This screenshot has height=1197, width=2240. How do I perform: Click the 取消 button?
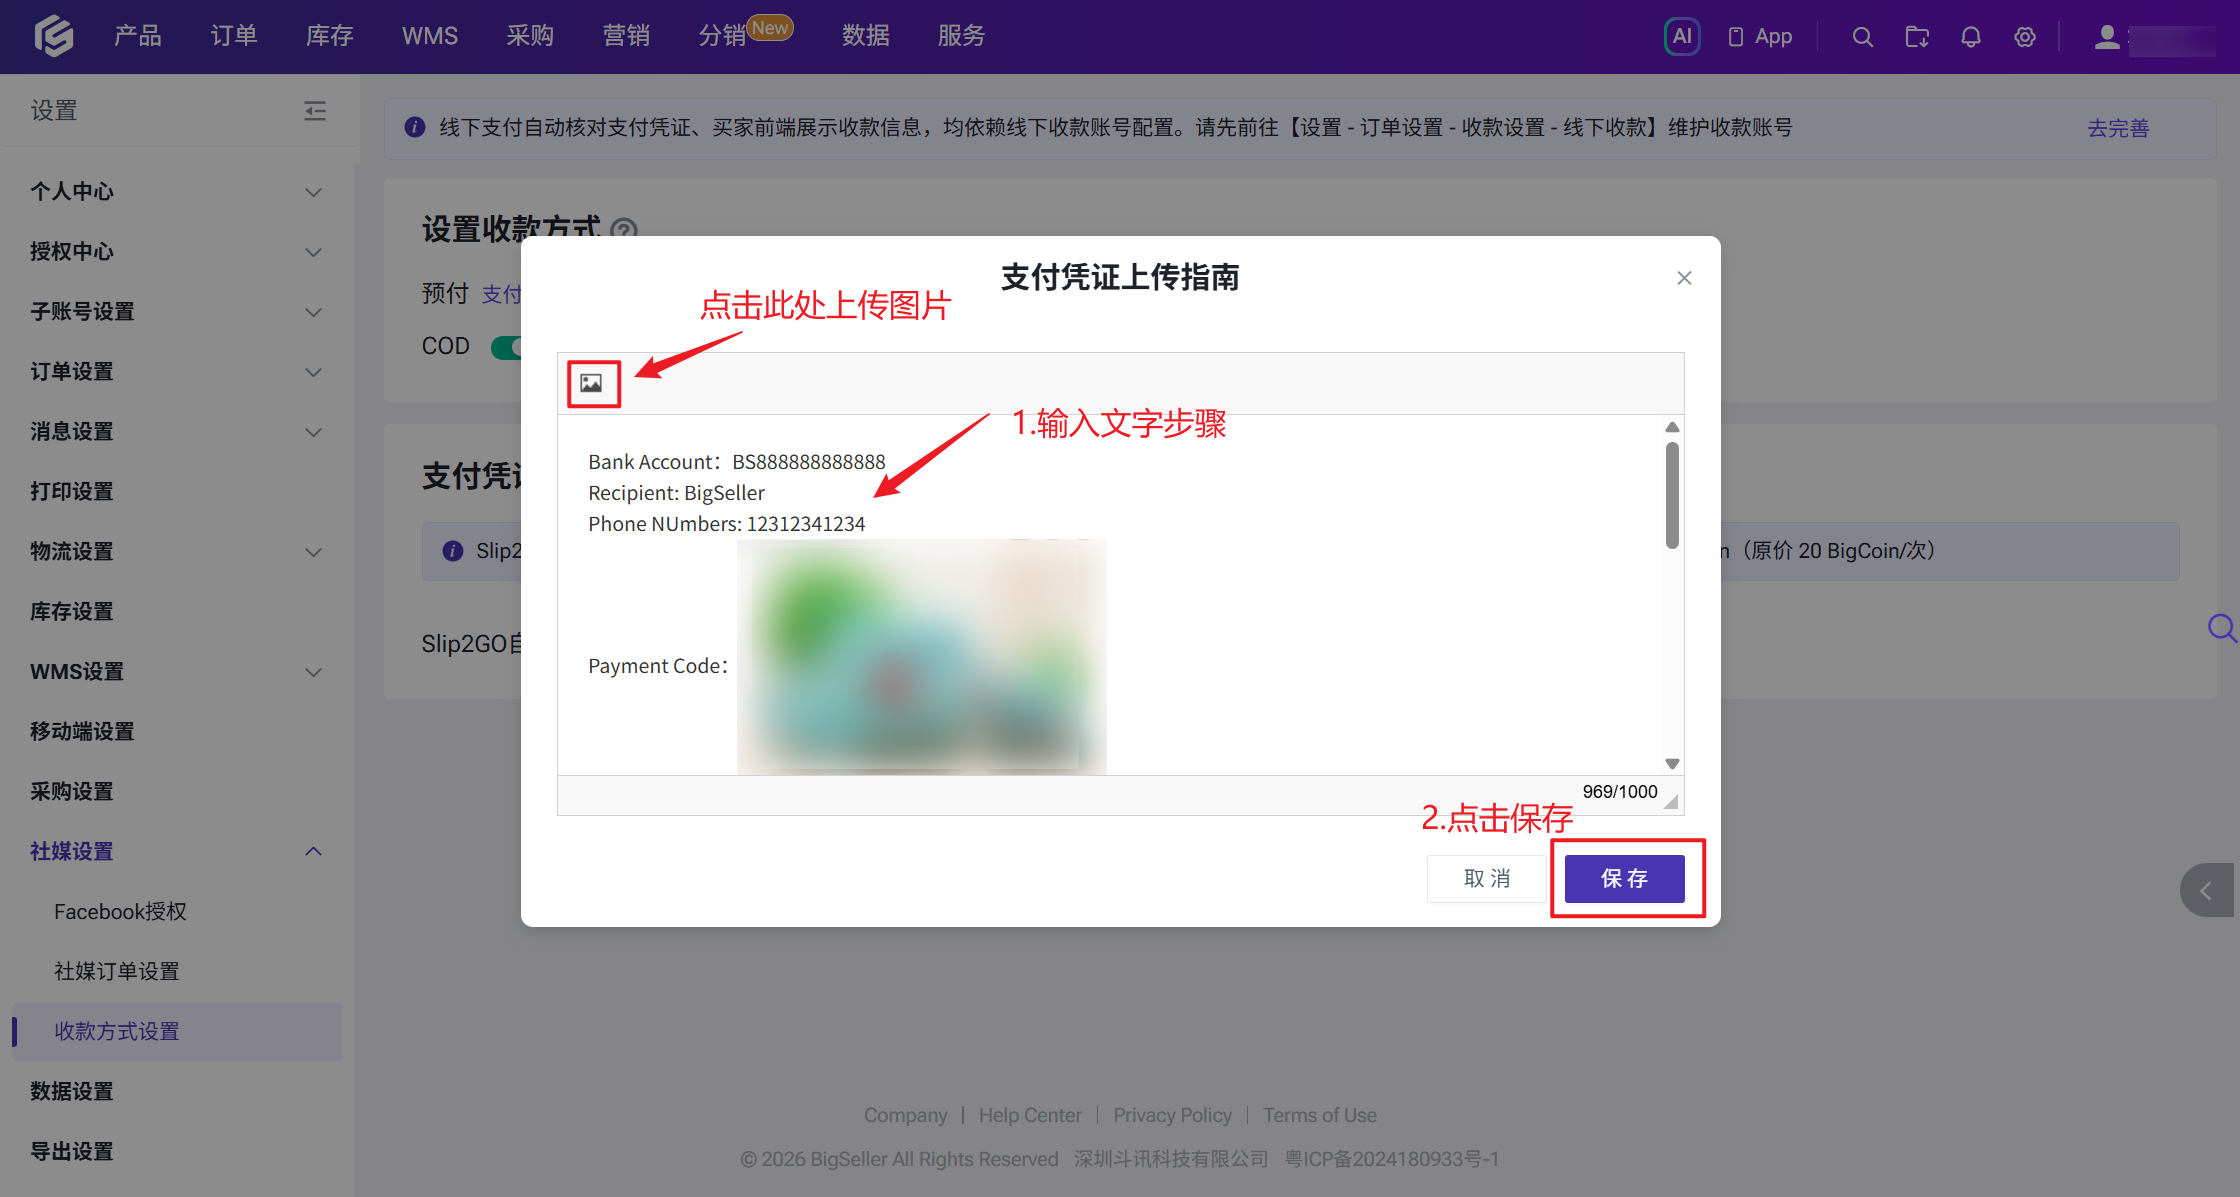point(1487,879)
